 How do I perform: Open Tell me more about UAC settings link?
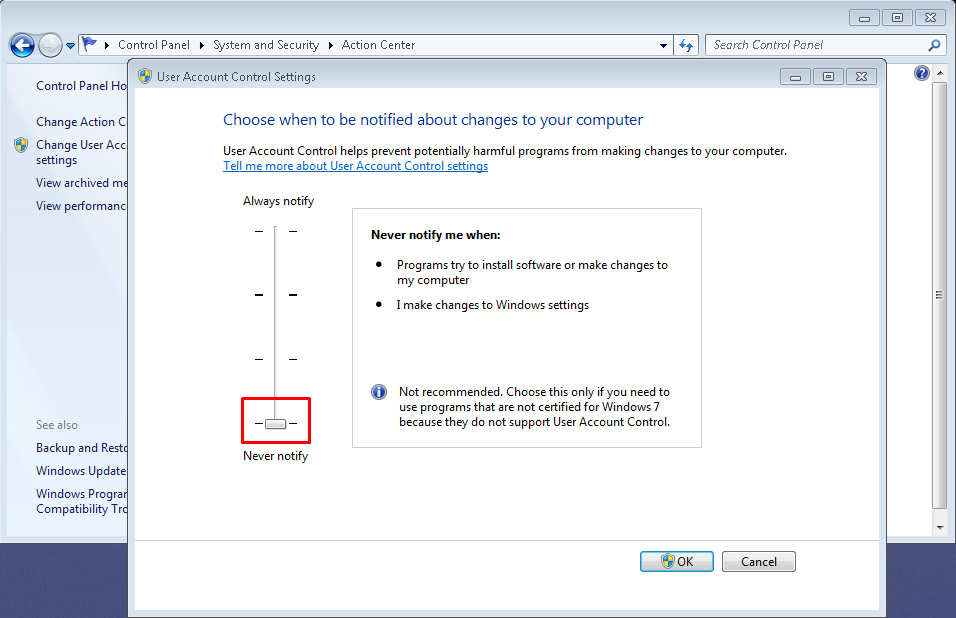click(355, 166)
